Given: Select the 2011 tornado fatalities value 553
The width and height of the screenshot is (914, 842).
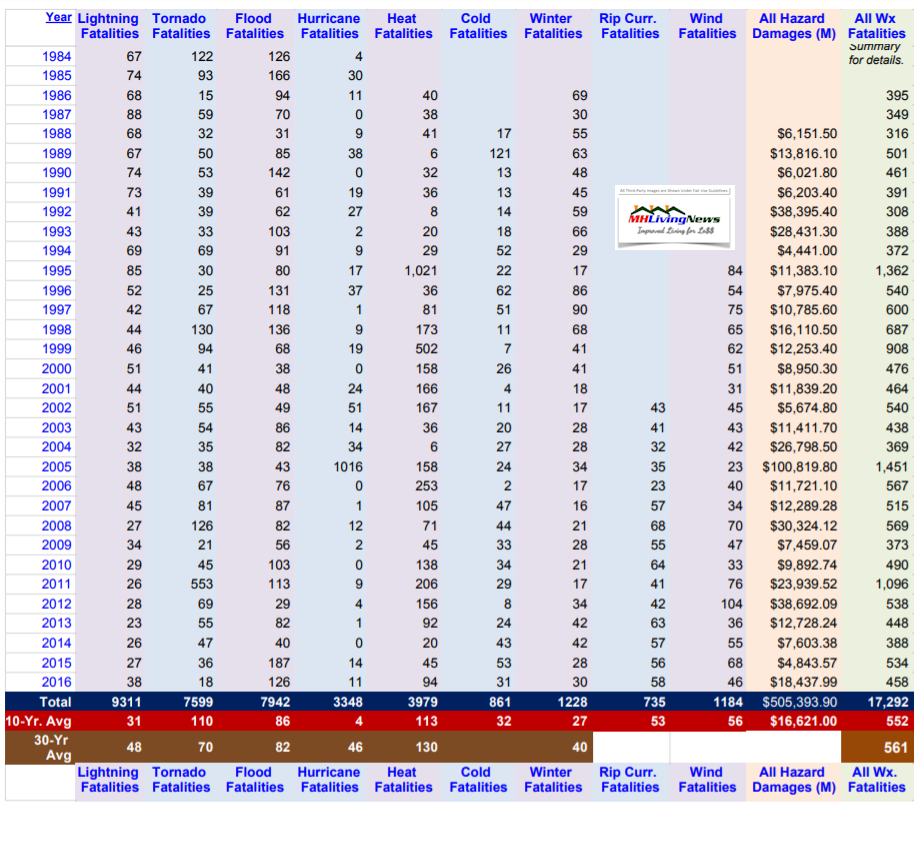Looking at the screenshot, I should (x=202, y=584).
